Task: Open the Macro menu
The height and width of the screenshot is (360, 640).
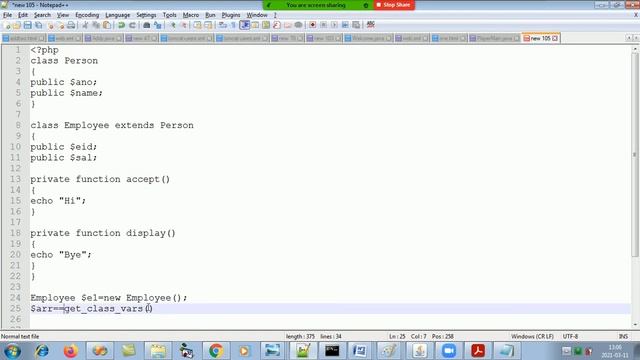Action: coord(191,15)
